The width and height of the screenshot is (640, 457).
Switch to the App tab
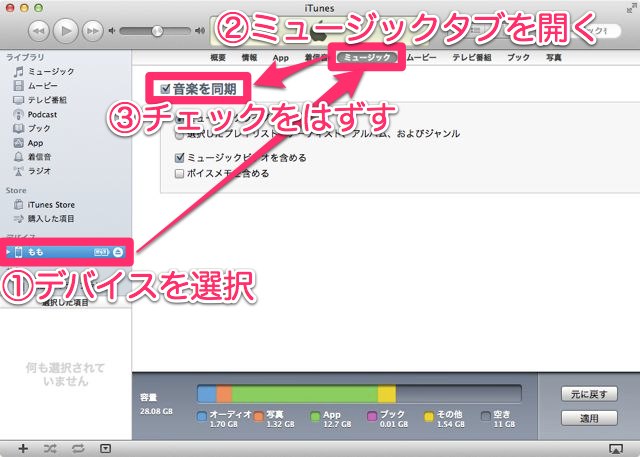click(x=281, y=58)
